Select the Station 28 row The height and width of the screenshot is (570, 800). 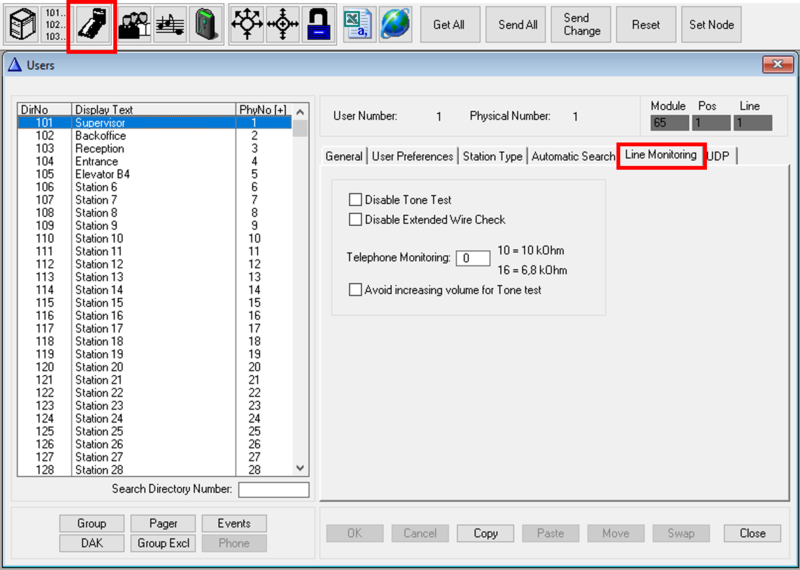tap(155, 470)
